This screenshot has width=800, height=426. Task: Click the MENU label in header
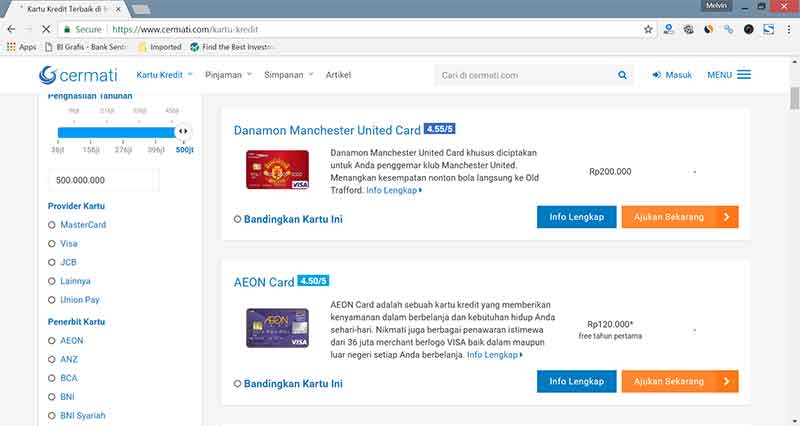coord(719,75)
